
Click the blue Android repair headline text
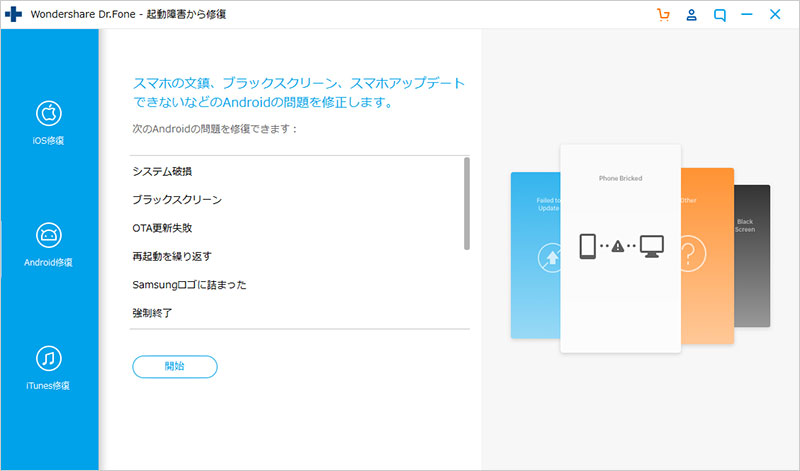pyautogui.click(x=299, y=92)
